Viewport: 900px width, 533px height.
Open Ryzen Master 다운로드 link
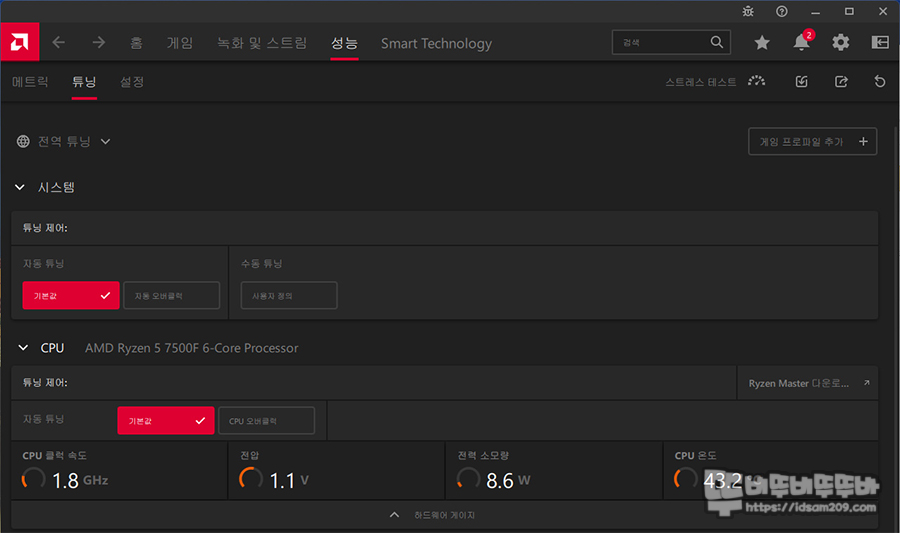tap(808, 383)
